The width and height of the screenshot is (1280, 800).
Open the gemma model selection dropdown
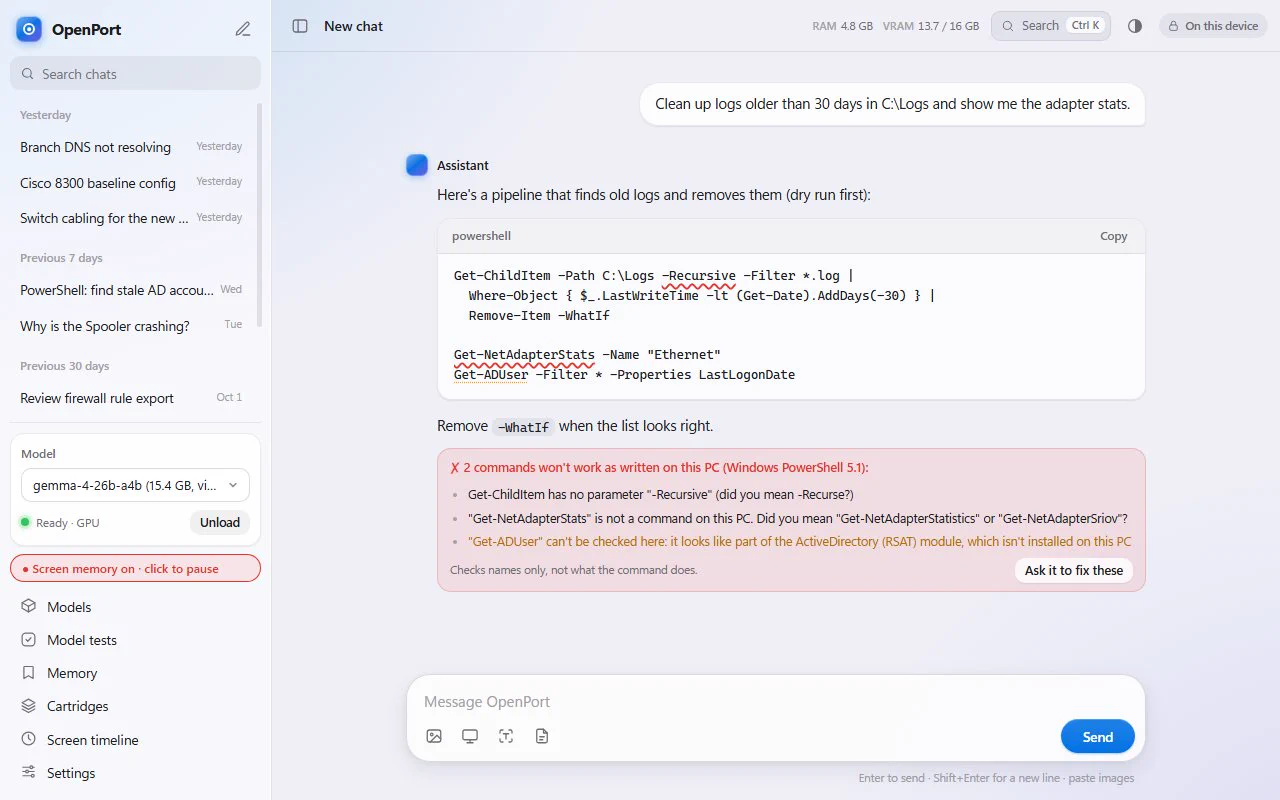pyautogui.click(x=135, y=485)
